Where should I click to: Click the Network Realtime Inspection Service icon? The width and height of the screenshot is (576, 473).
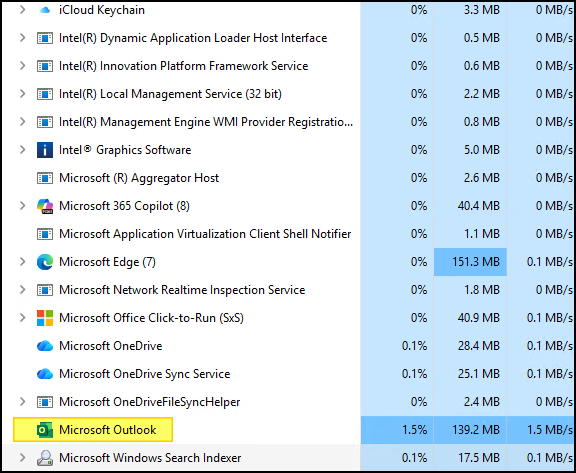[45, 290]
